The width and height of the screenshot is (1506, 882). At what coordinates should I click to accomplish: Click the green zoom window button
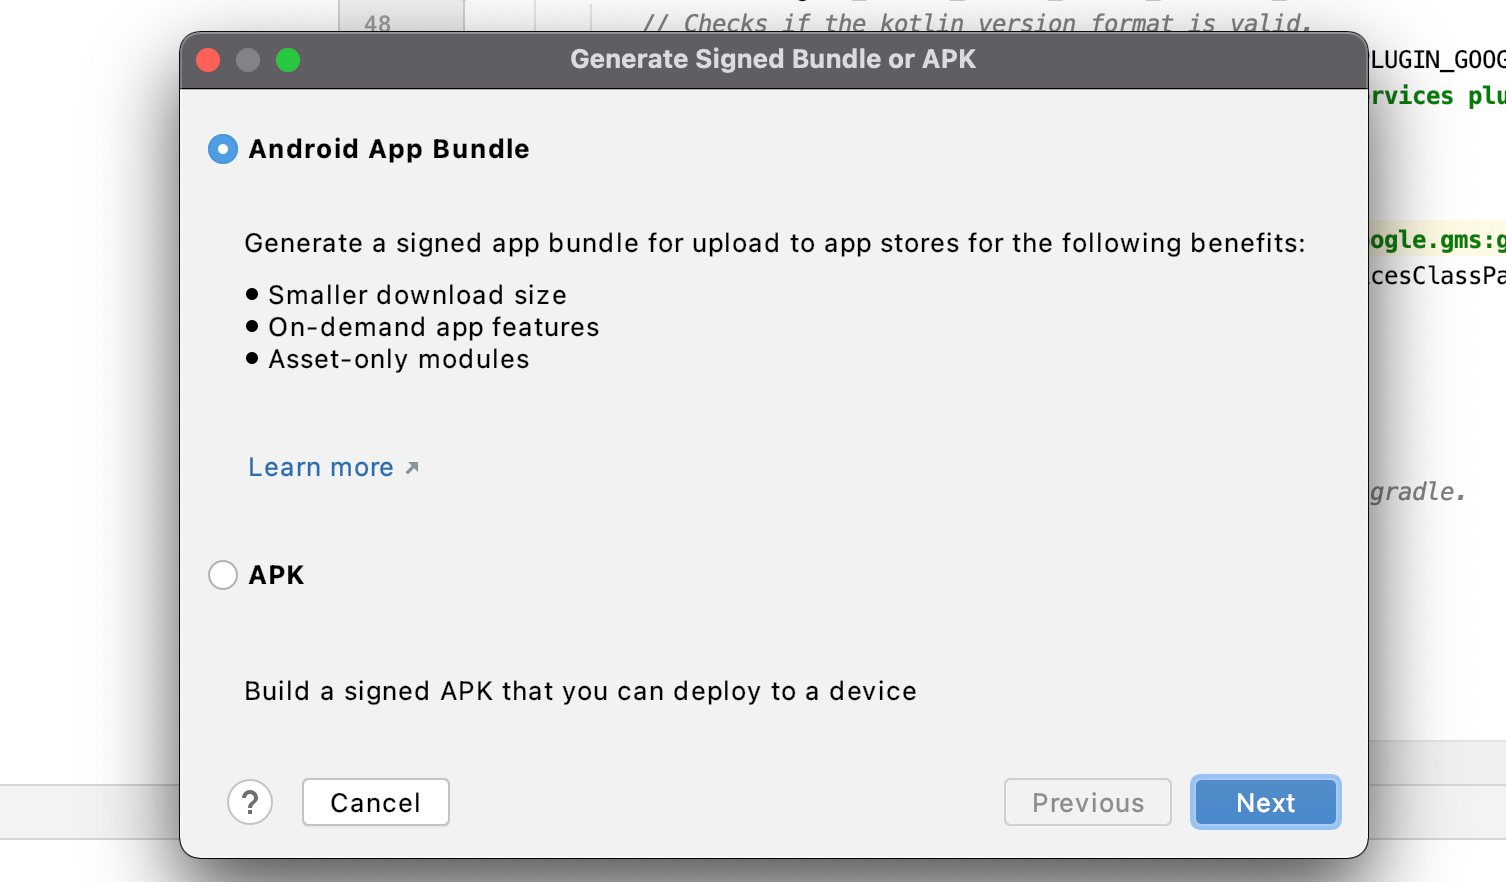pos(288,60)
